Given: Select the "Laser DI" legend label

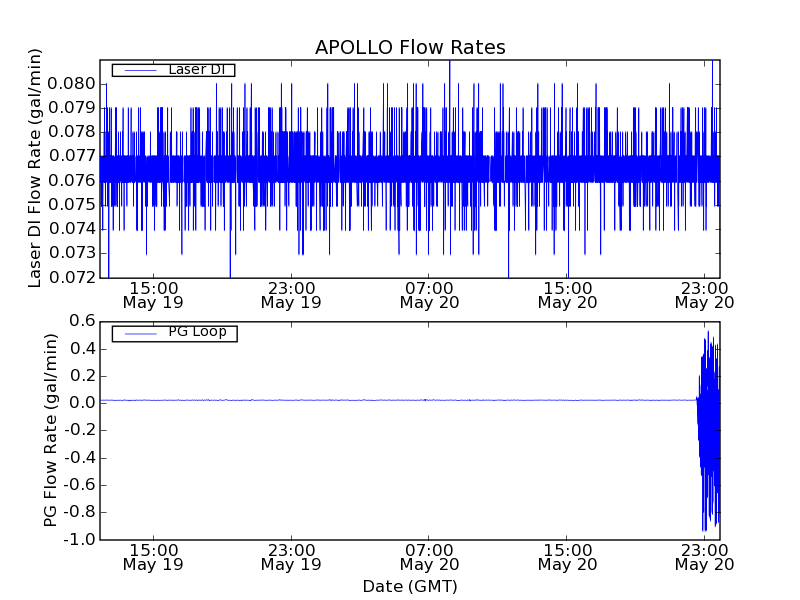Looking at the screenshot, I should (195, 69).
